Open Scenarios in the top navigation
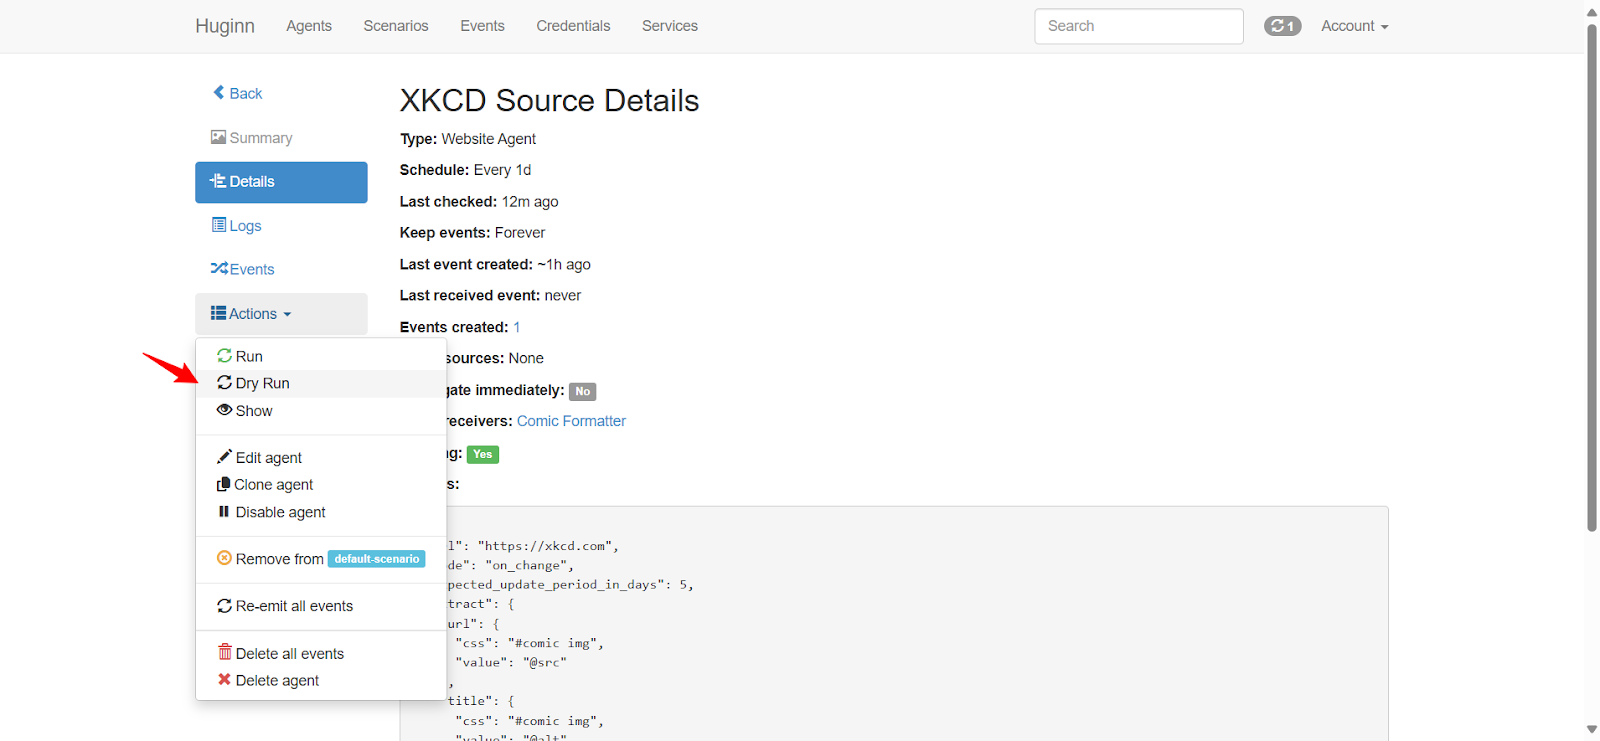The height and width of the screenshot is (741, 1600). (396, 26)
